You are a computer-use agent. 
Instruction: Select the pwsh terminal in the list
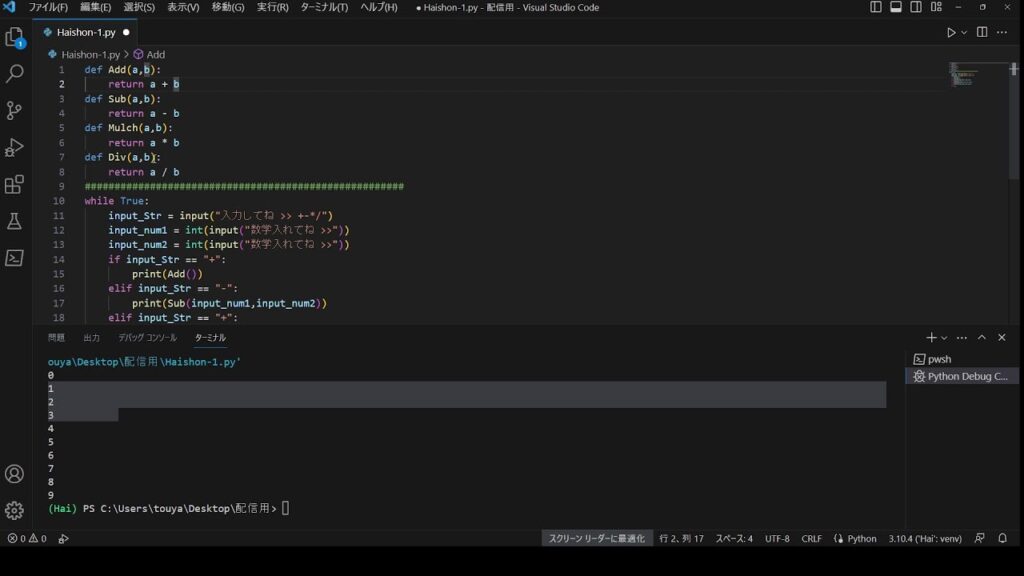939,359
